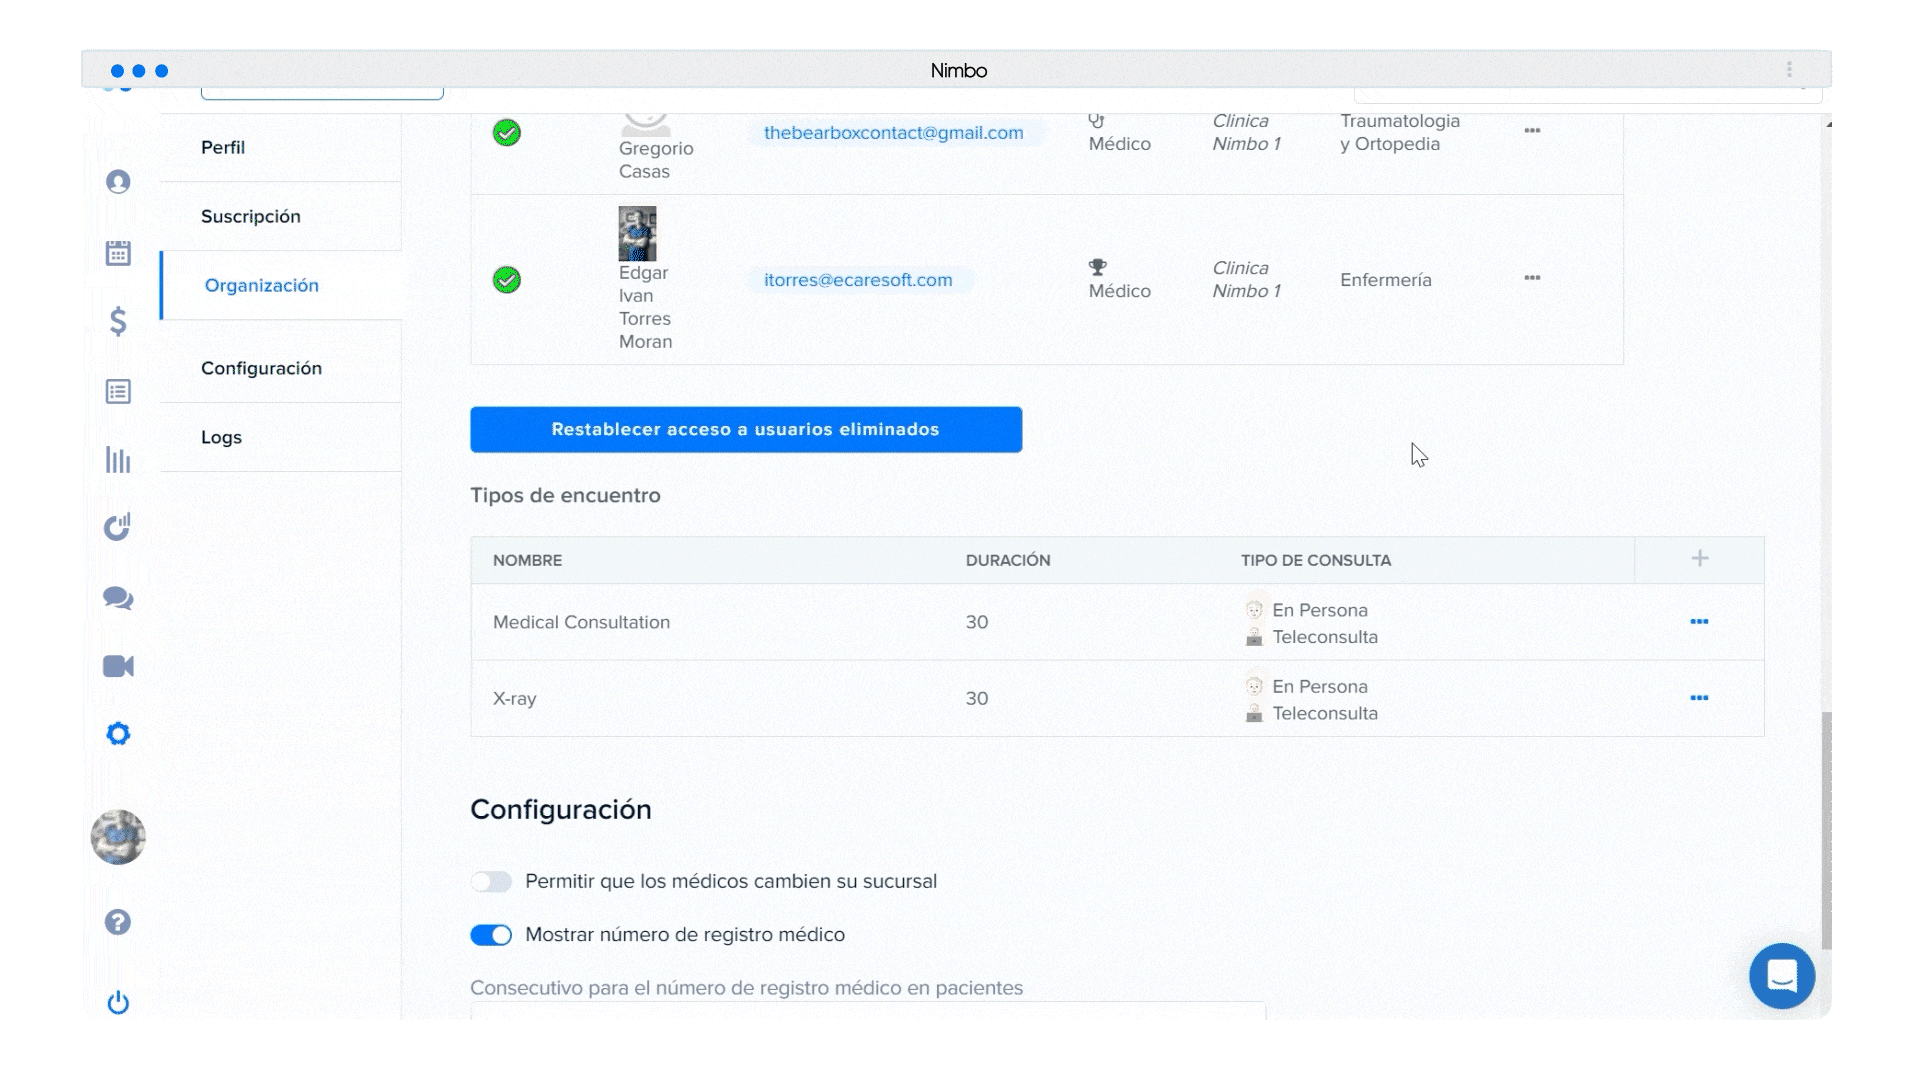This screenshot has width=1920, height=1080.
Task: Select the Organización menu item
Action: coord(281,285)
